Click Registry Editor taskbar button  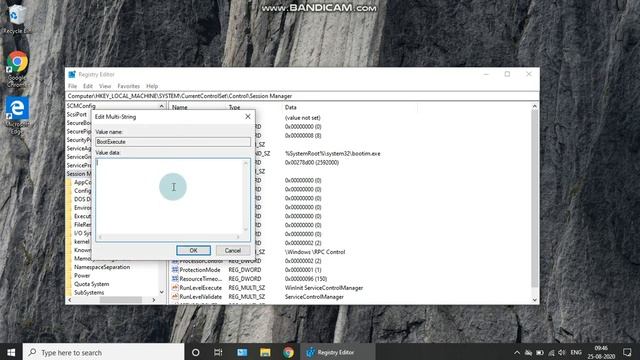pyautogui.click(x=338, y=352)
